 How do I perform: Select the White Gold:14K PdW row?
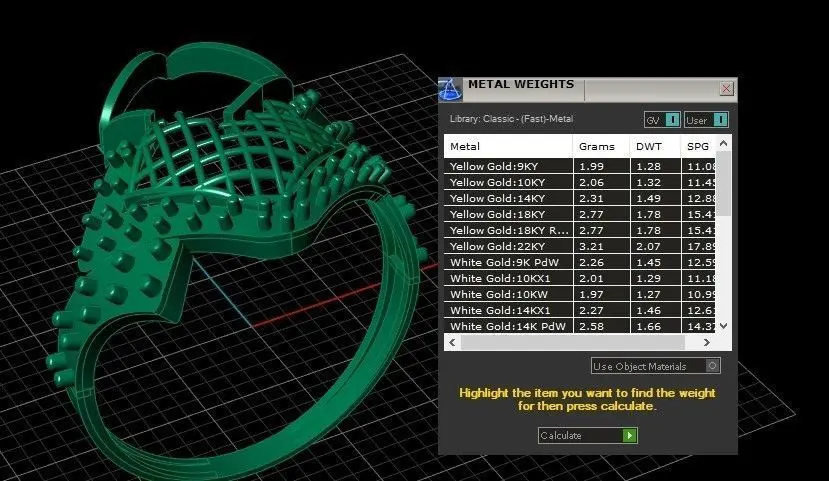tap(580, 326)
